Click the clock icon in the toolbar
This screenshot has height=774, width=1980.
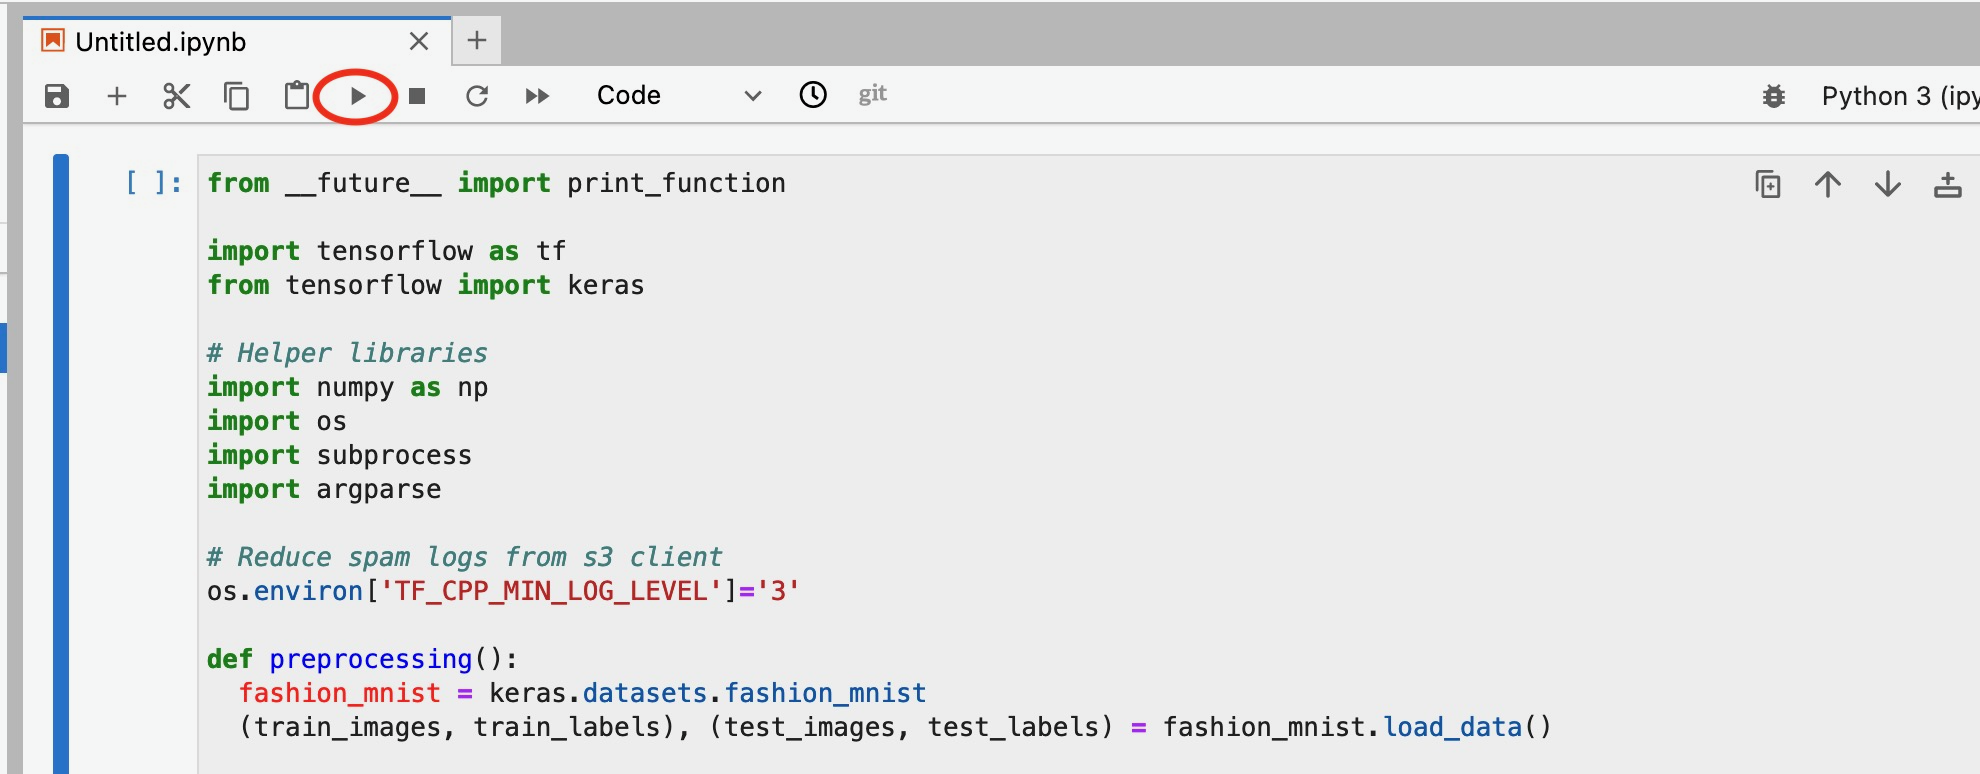[813, 95]
